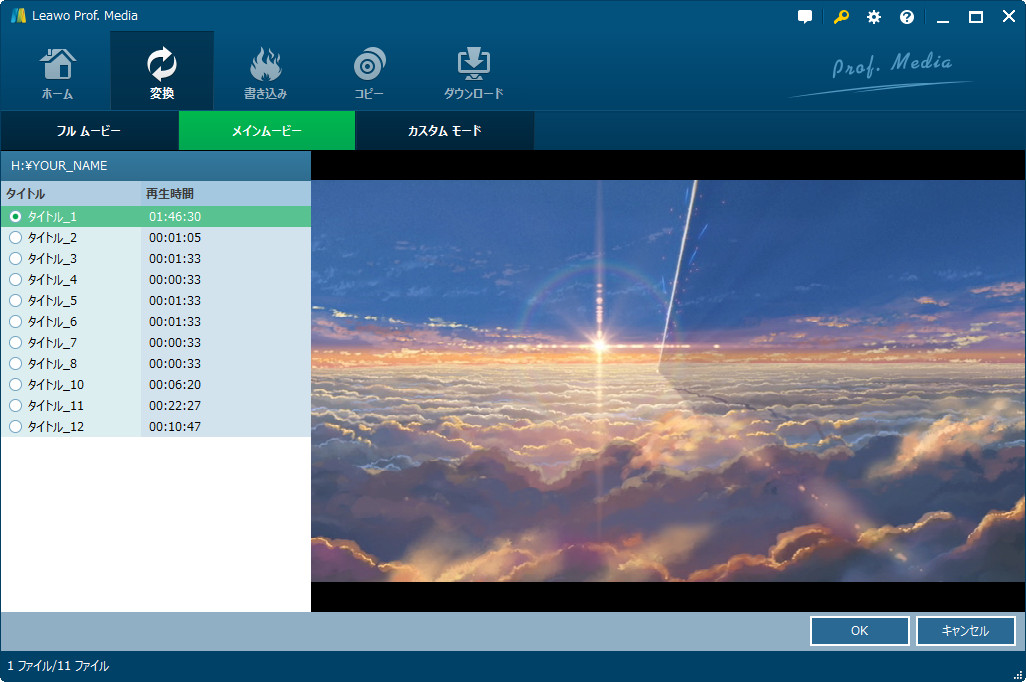Select the タイトル_2 radio button
The width and height of the screenshot is (1026, 682).
coord(15,238)
